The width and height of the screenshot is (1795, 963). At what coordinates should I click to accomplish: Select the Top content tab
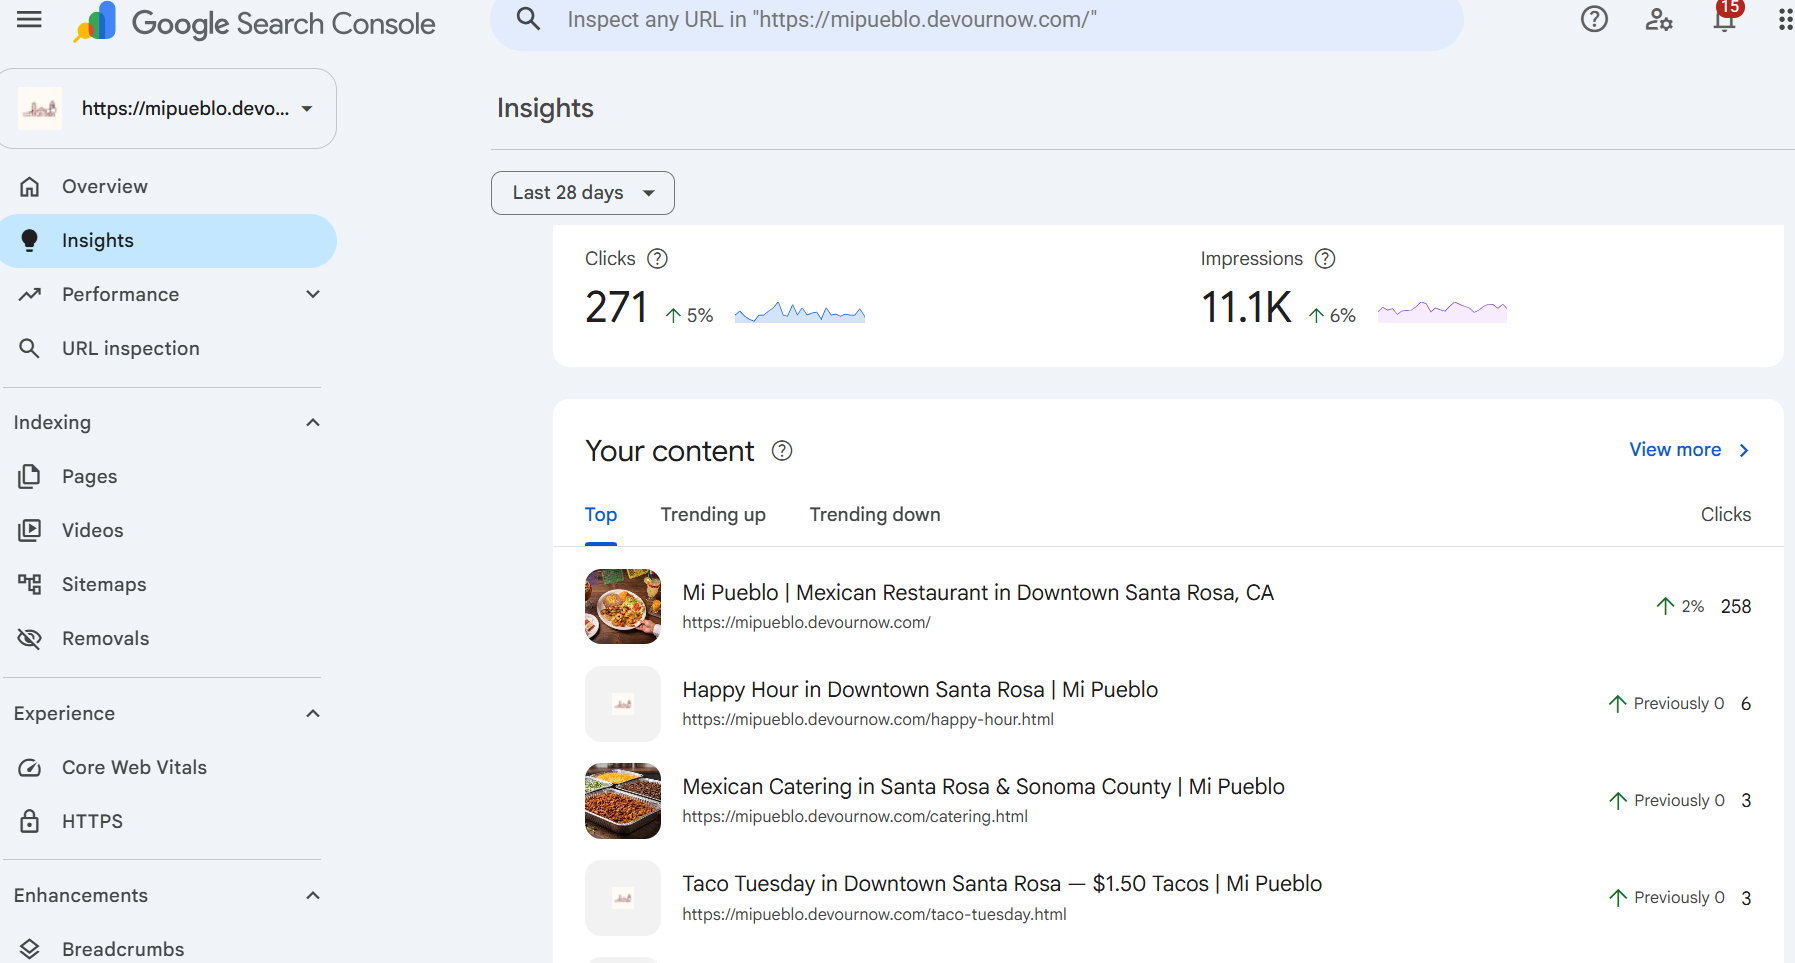tap(601, 515)
